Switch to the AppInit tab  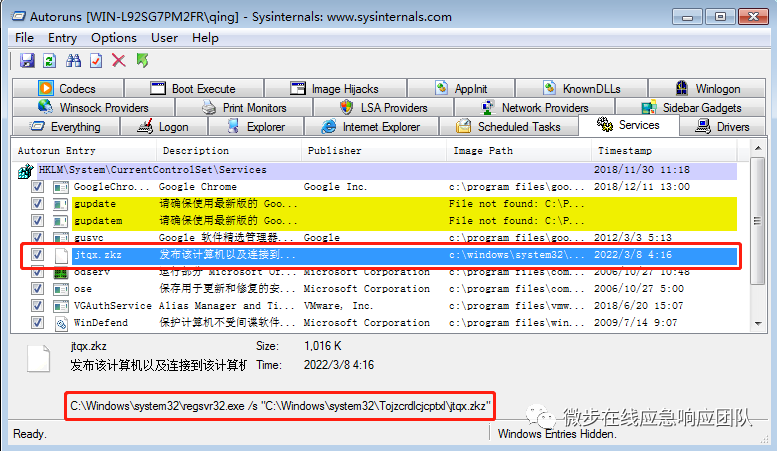pos(461,88)
